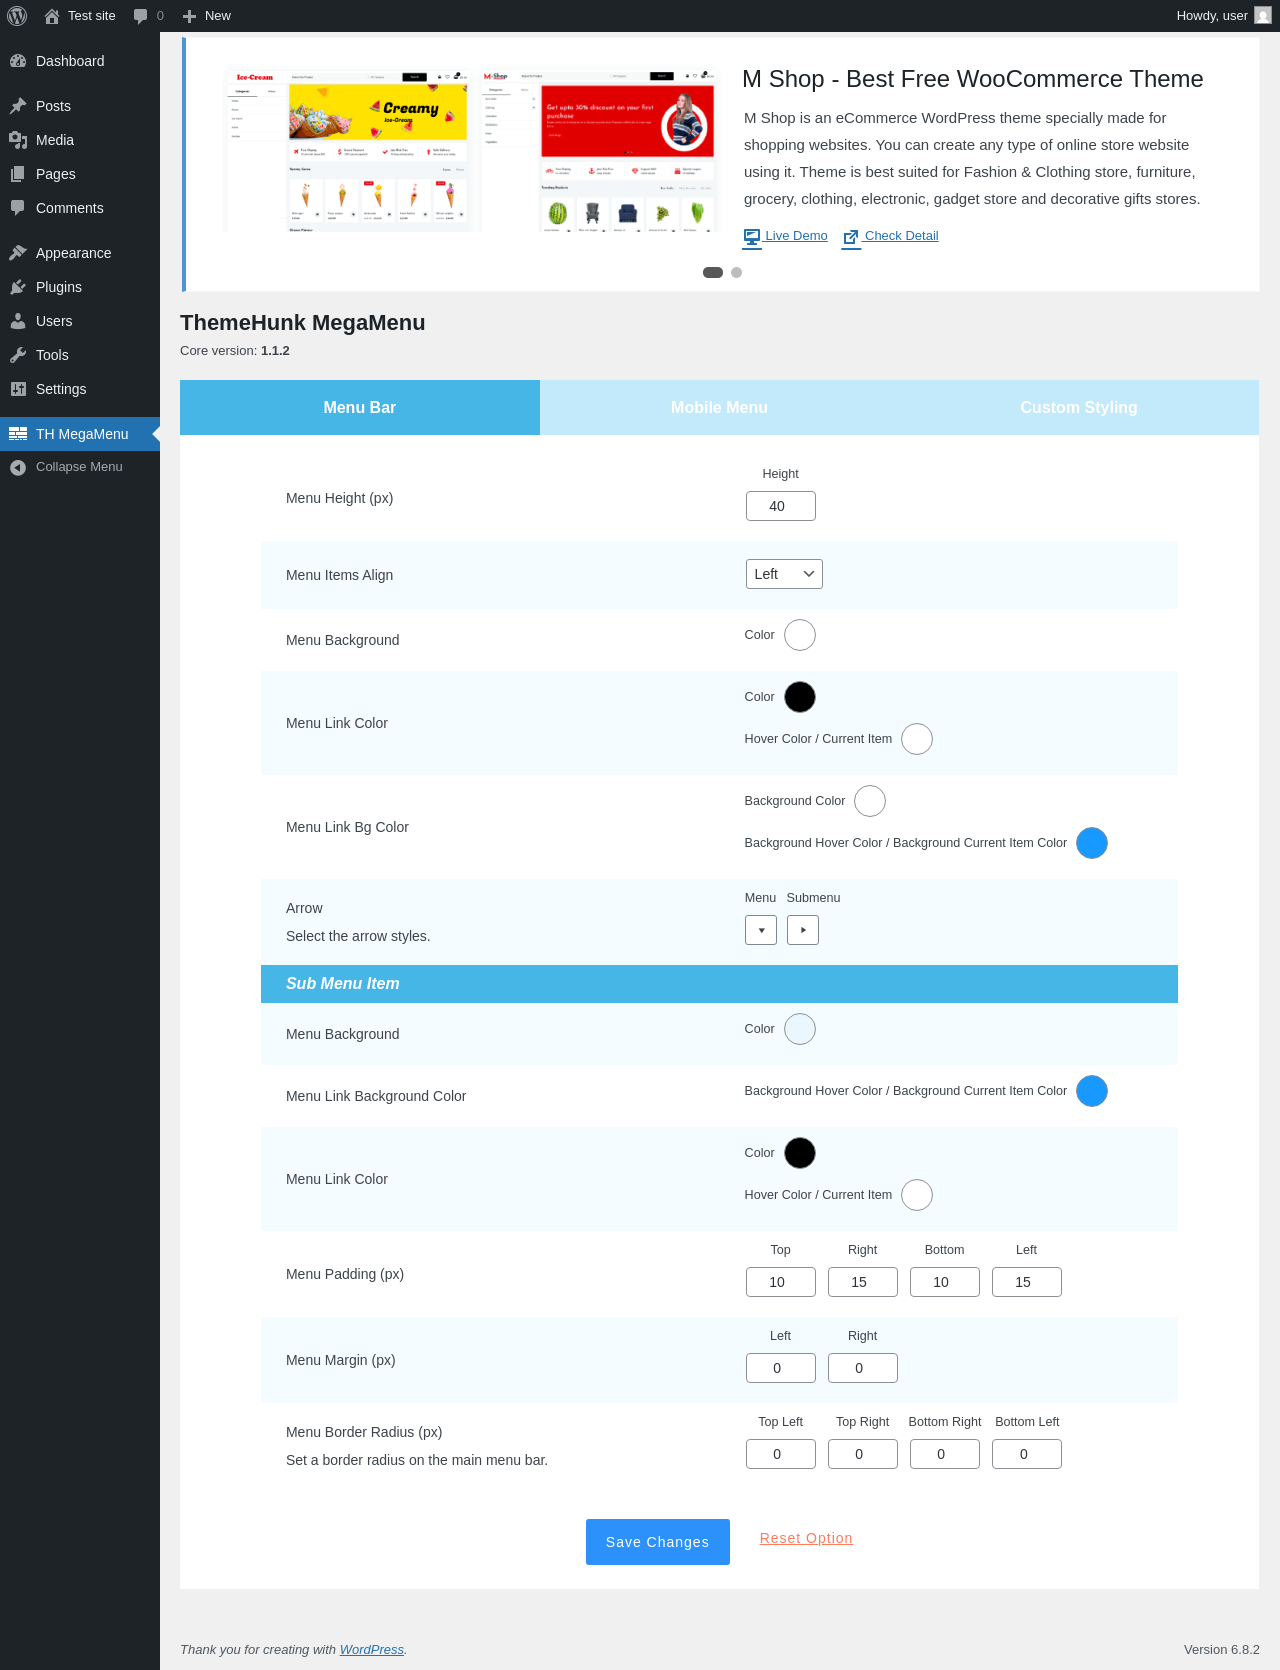This screenshot has height=1670, width=1280.
Task: Open the WordPress logo menu
Action: [x=17, y=16]
